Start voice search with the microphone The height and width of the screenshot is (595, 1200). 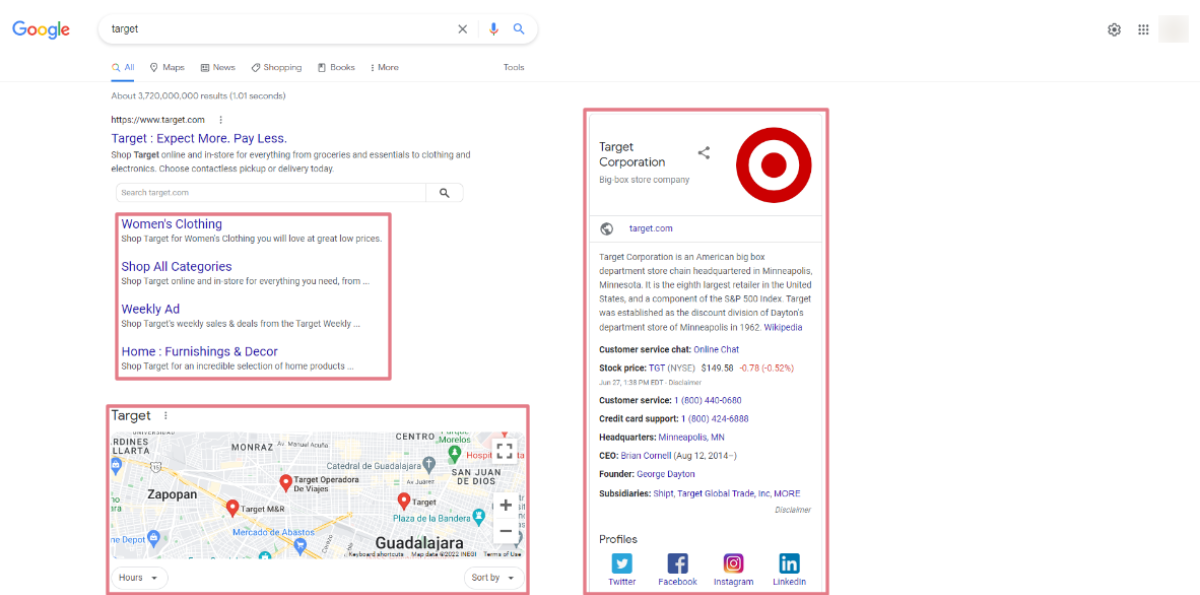point(493,29)
